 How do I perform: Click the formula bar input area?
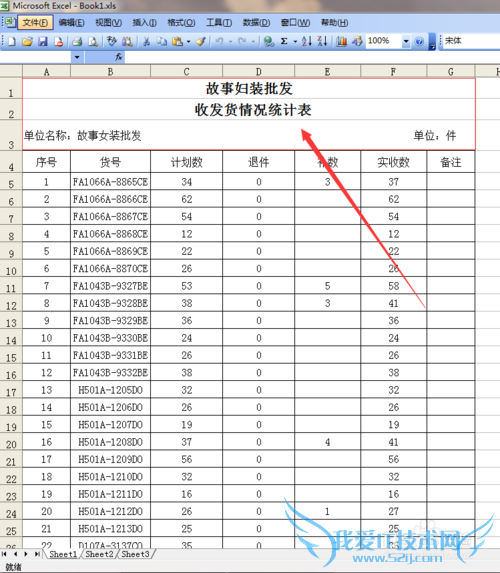312,57
